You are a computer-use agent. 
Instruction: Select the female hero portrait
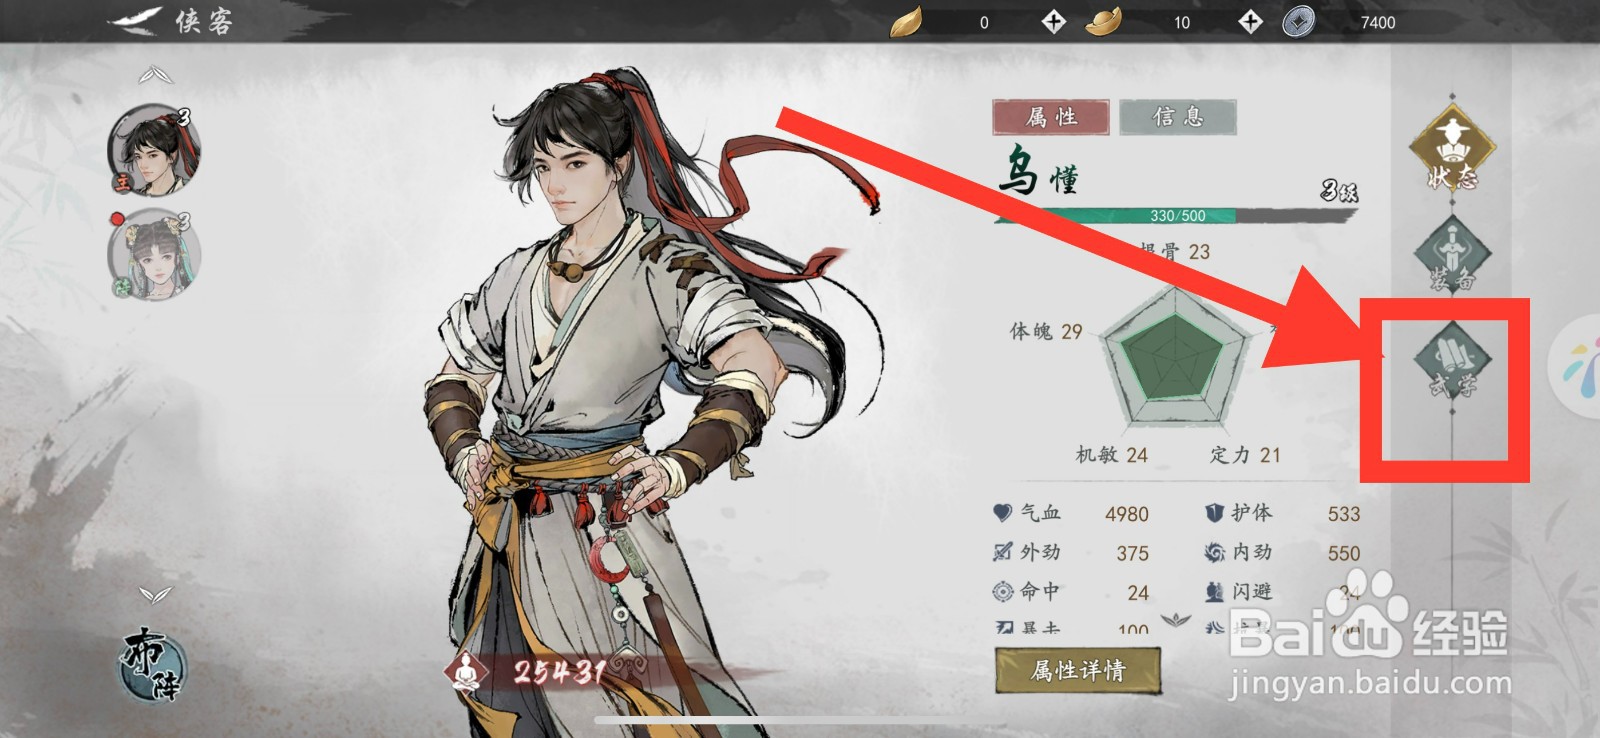(153, 254)
